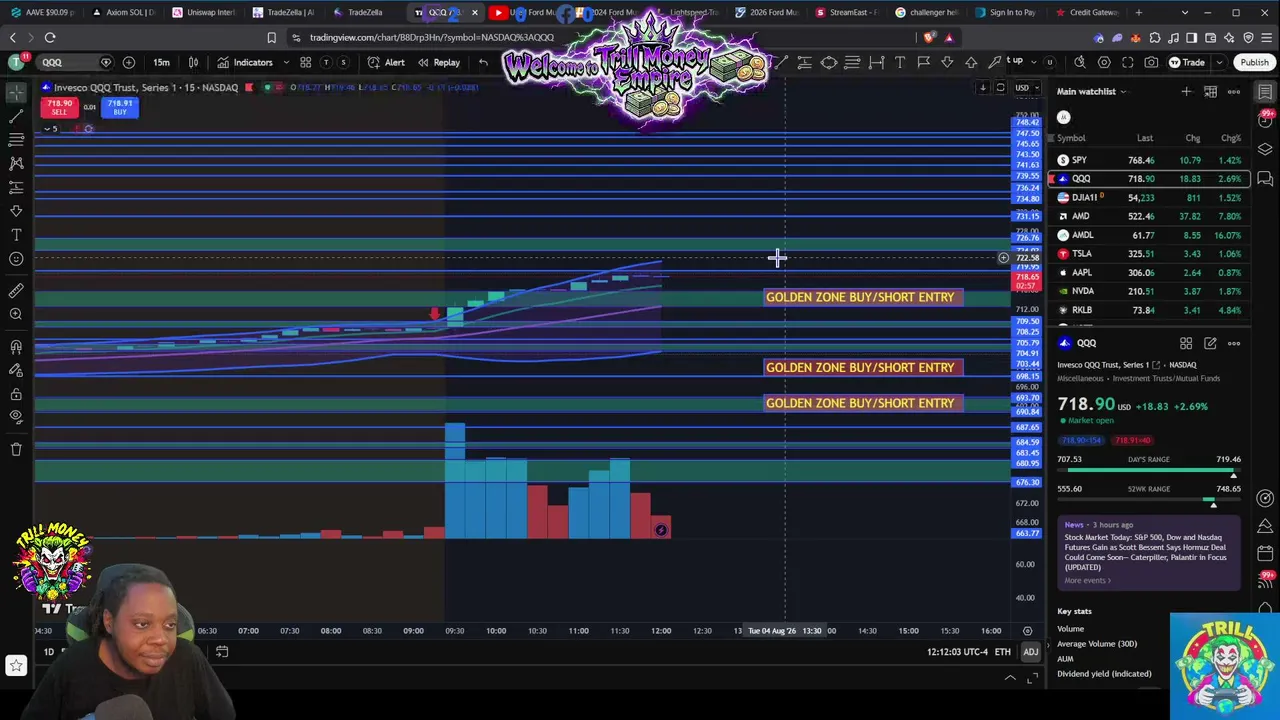
Task: Open the layout templates grid icon
Action: coord(306,62)
